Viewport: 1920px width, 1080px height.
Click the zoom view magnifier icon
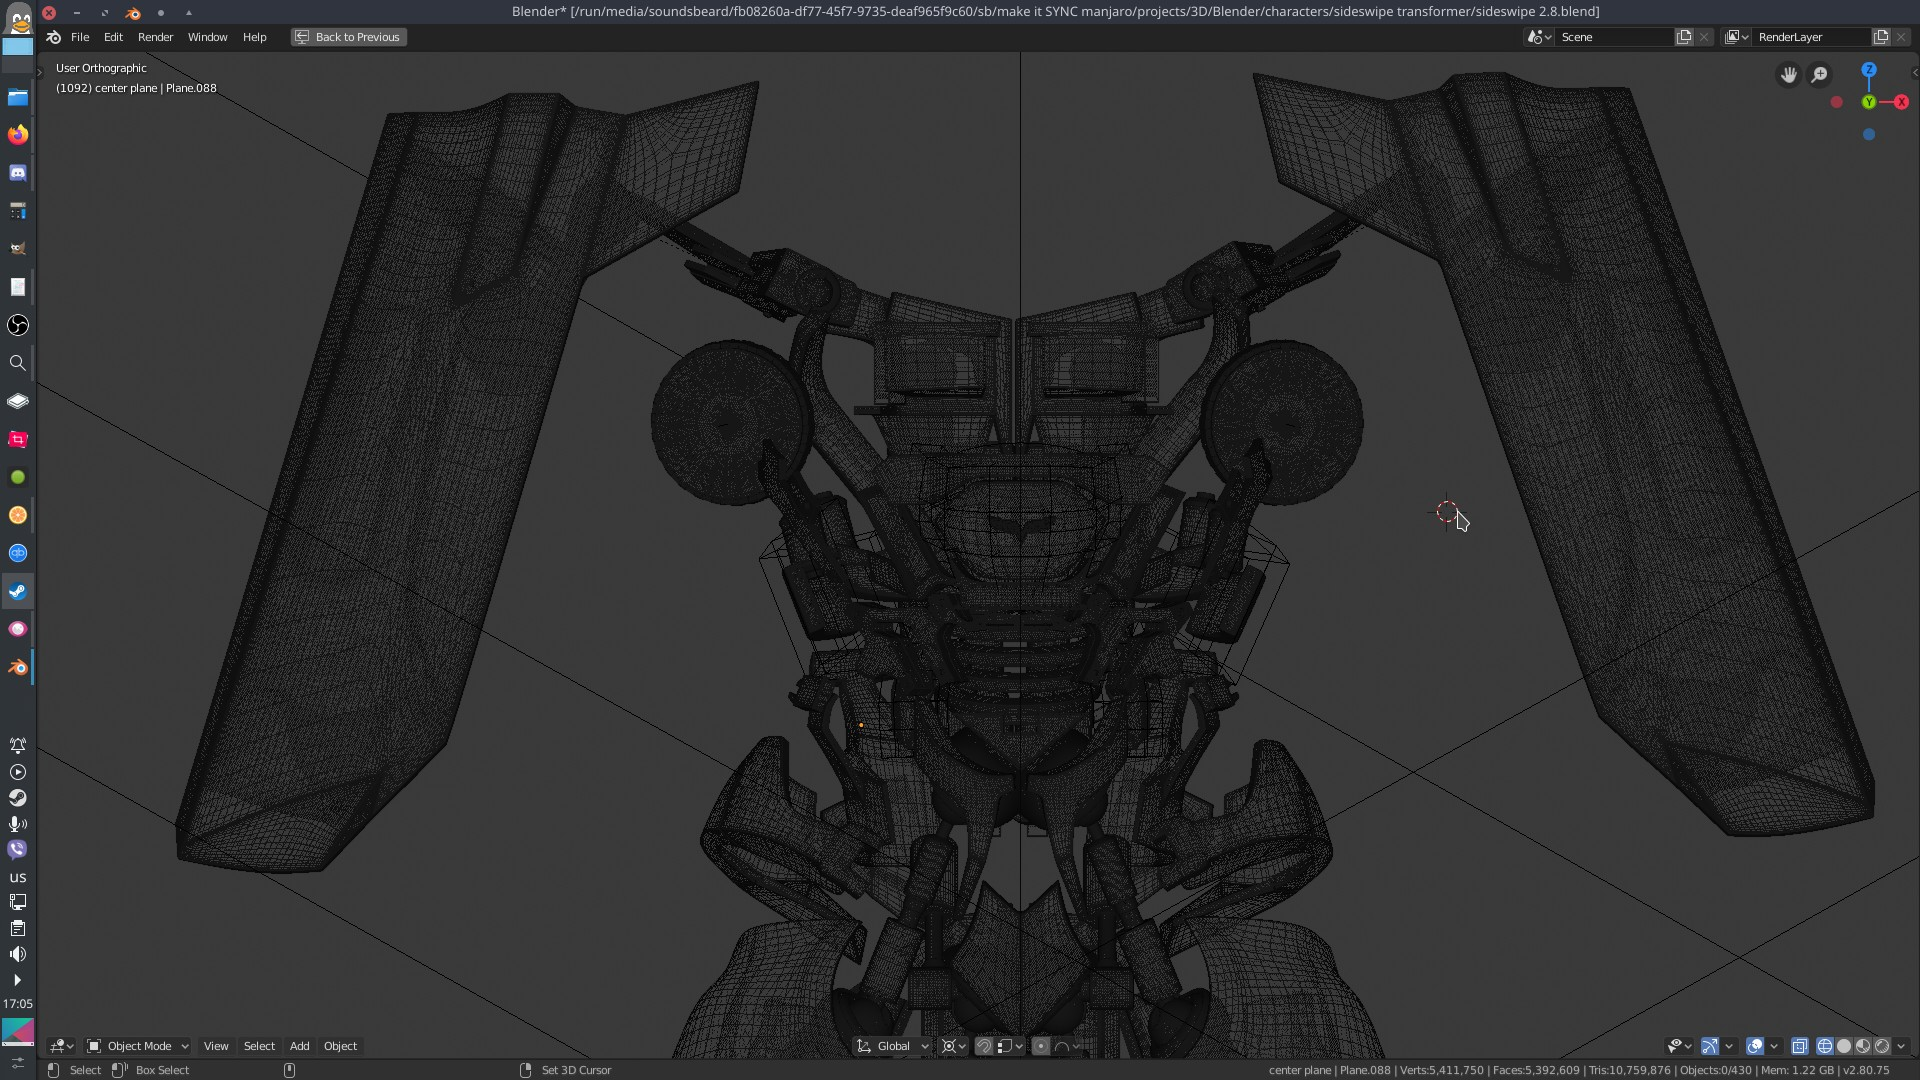1820,75
